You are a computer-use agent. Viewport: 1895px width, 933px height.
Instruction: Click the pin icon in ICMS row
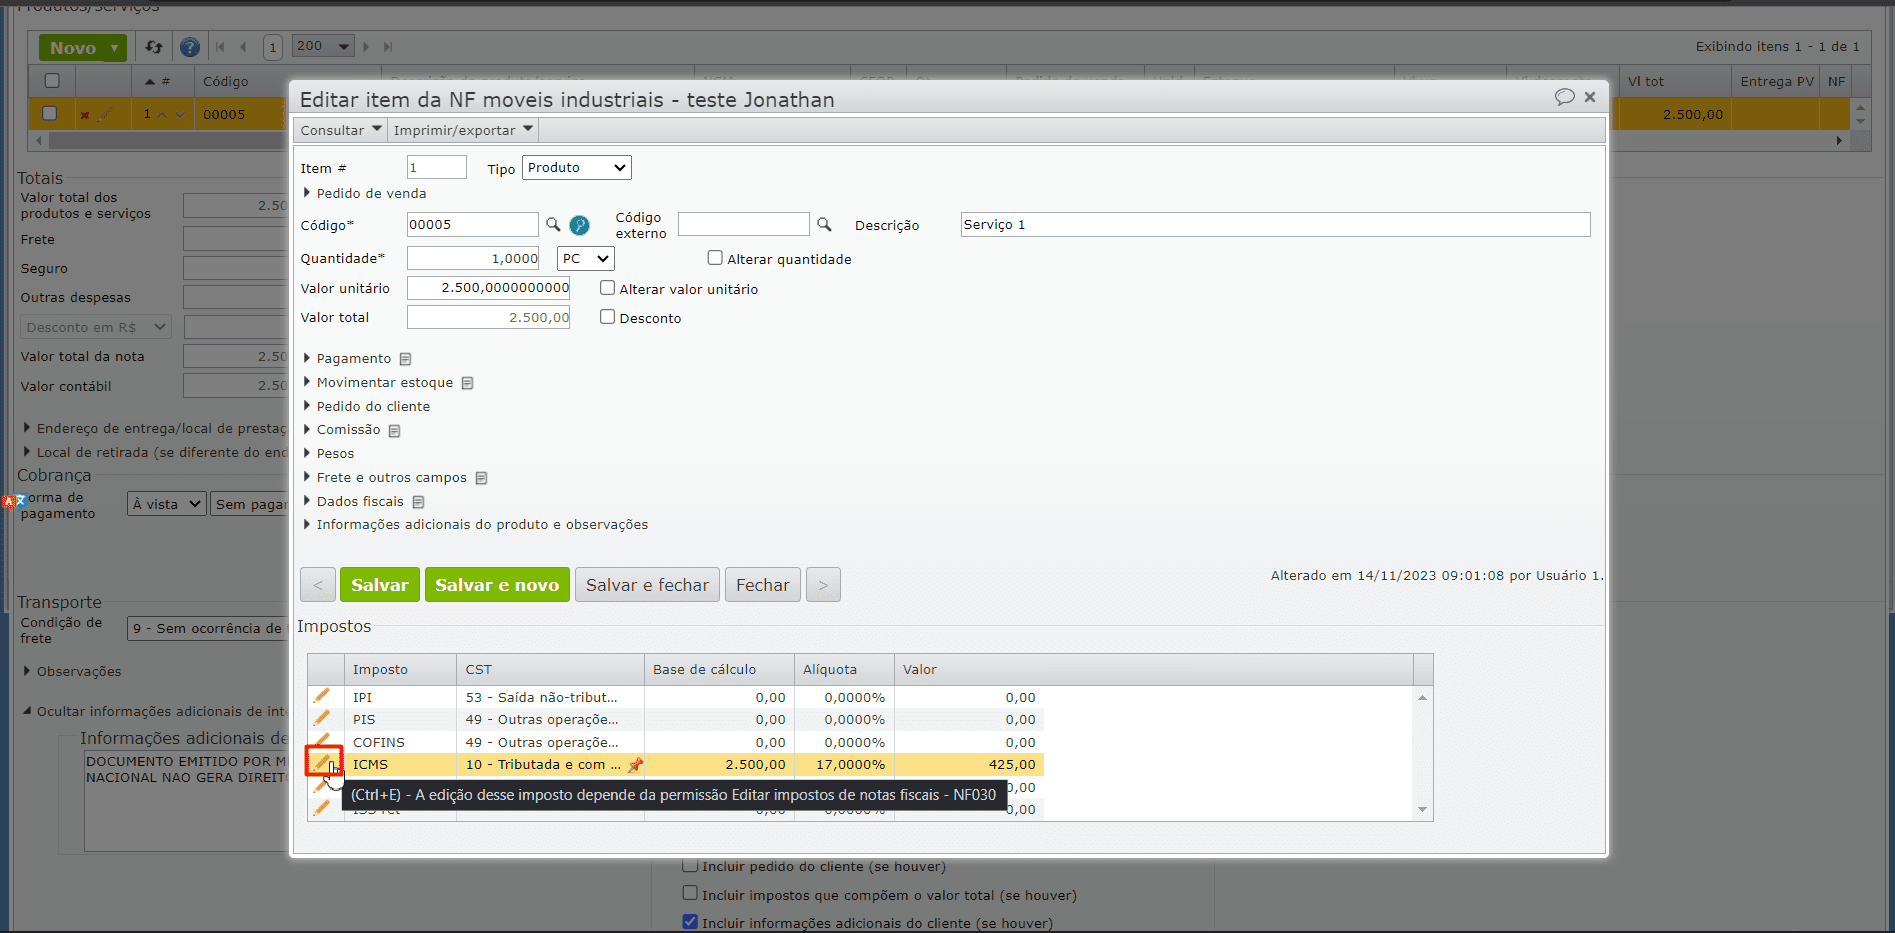point(635,765)
